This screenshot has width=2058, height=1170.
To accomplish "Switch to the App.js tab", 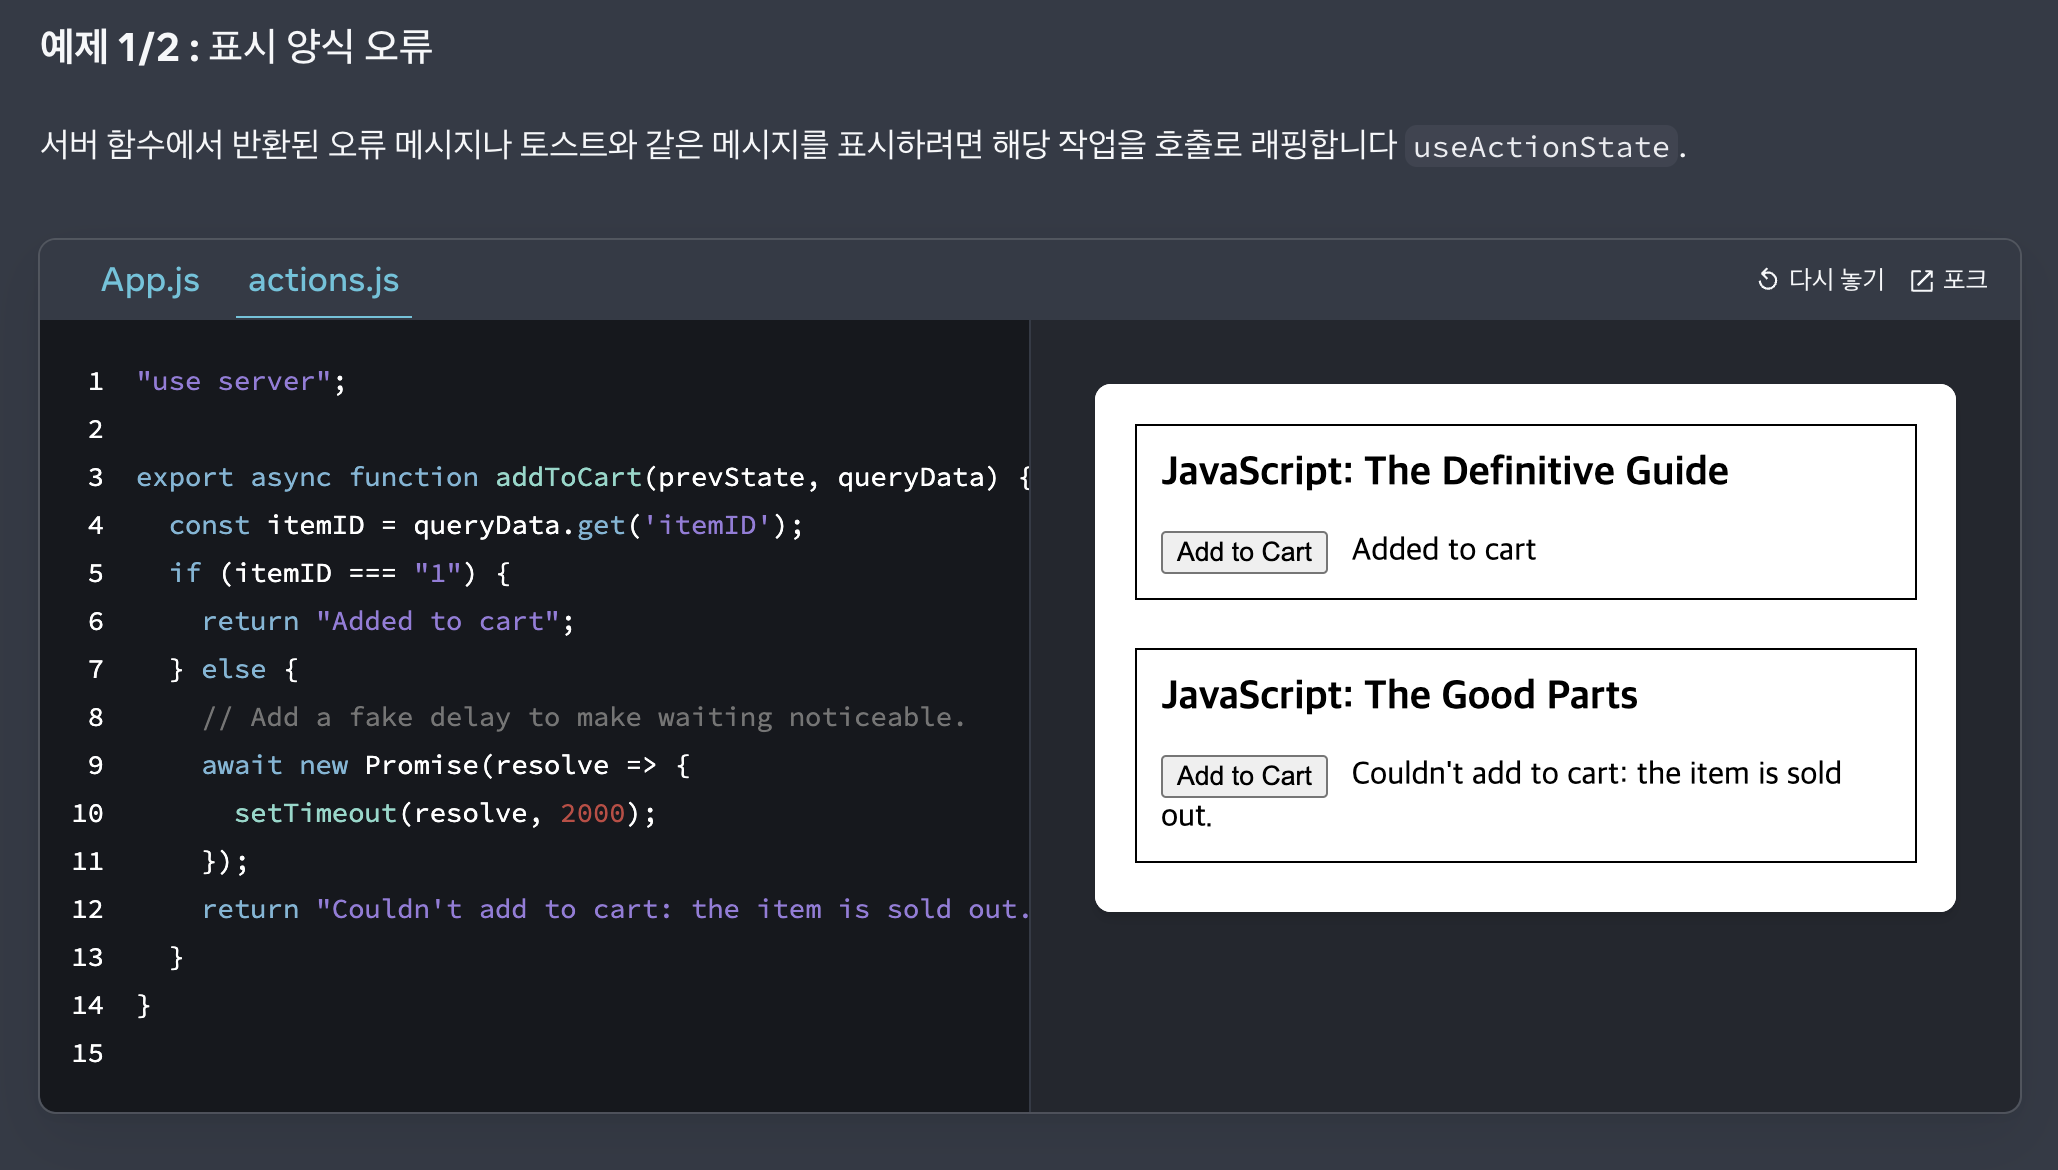I will pyautogui.click(x=150, y=280).
